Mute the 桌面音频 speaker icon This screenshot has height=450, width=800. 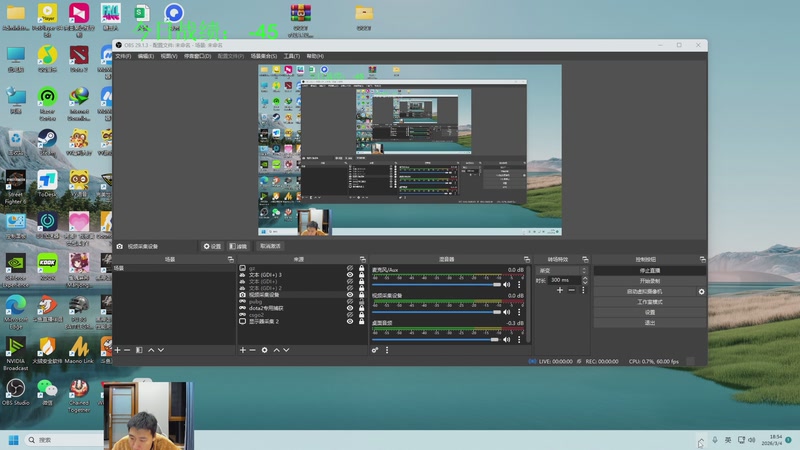[x=507, y=339]
